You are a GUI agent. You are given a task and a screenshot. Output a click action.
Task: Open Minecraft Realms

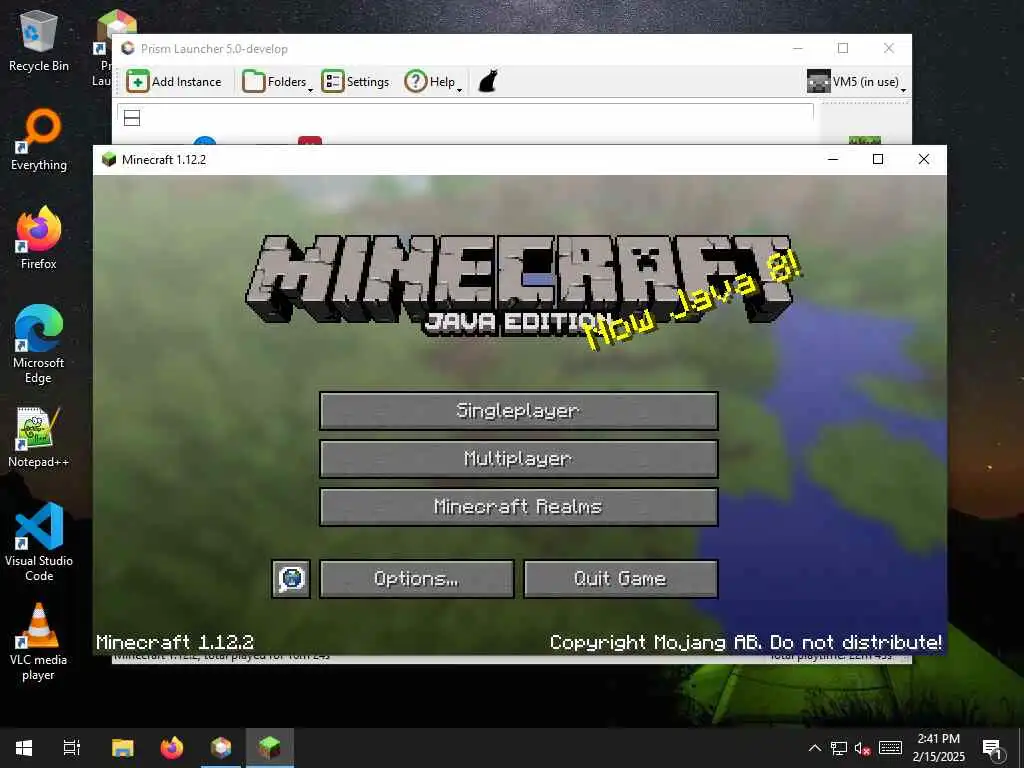tap(519, 506)
